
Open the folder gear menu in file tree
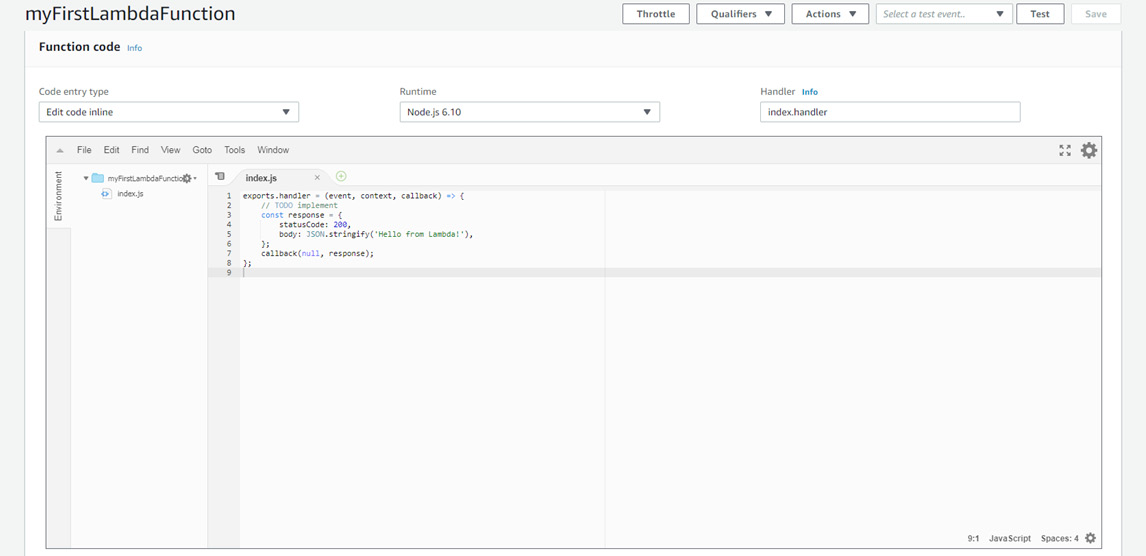(x=187, y=178)
